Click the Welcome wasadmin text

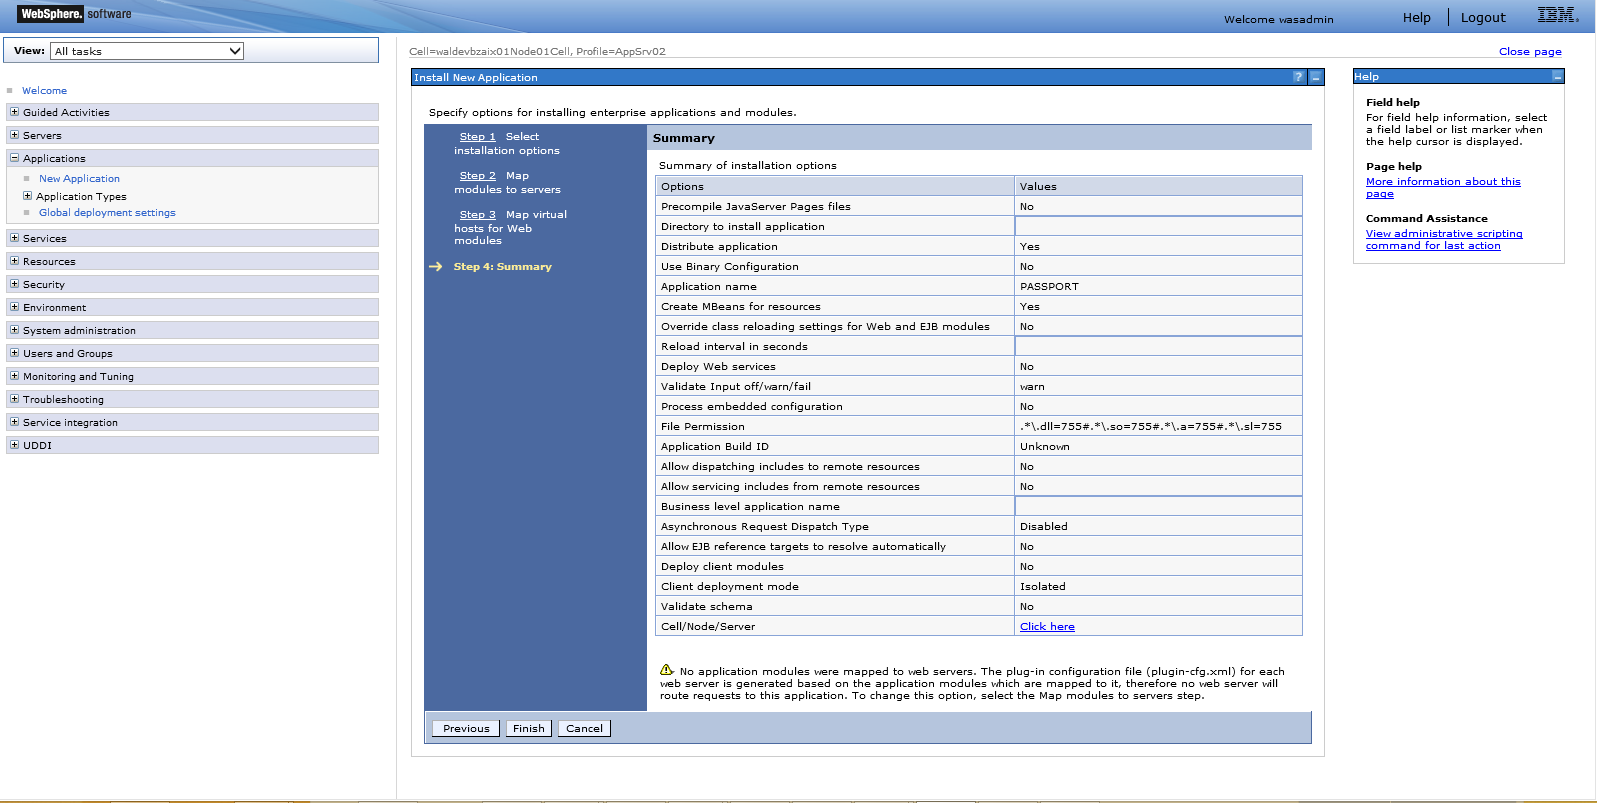coord(1279,20)
